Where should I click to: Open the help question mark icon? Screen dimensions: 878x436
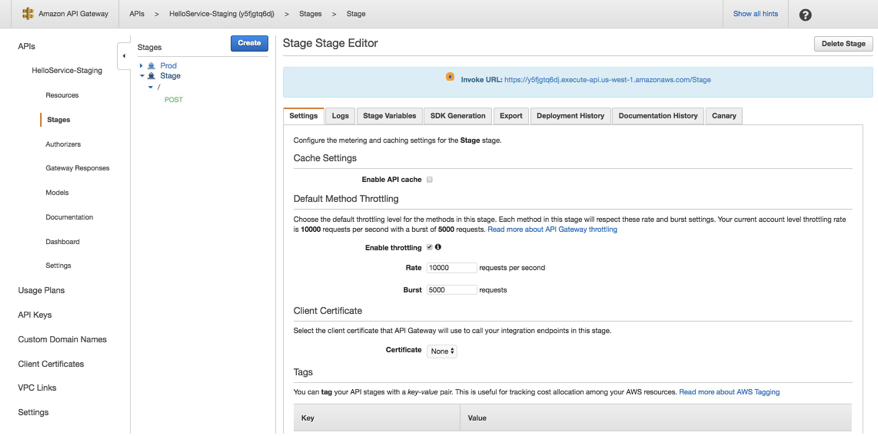coord(805,15)
